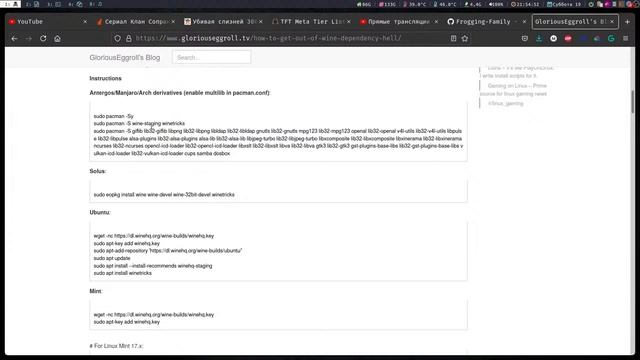640x360 pixels.
Task: Switch to workspace 3 in top bar
Action: (x=54, y=4)
